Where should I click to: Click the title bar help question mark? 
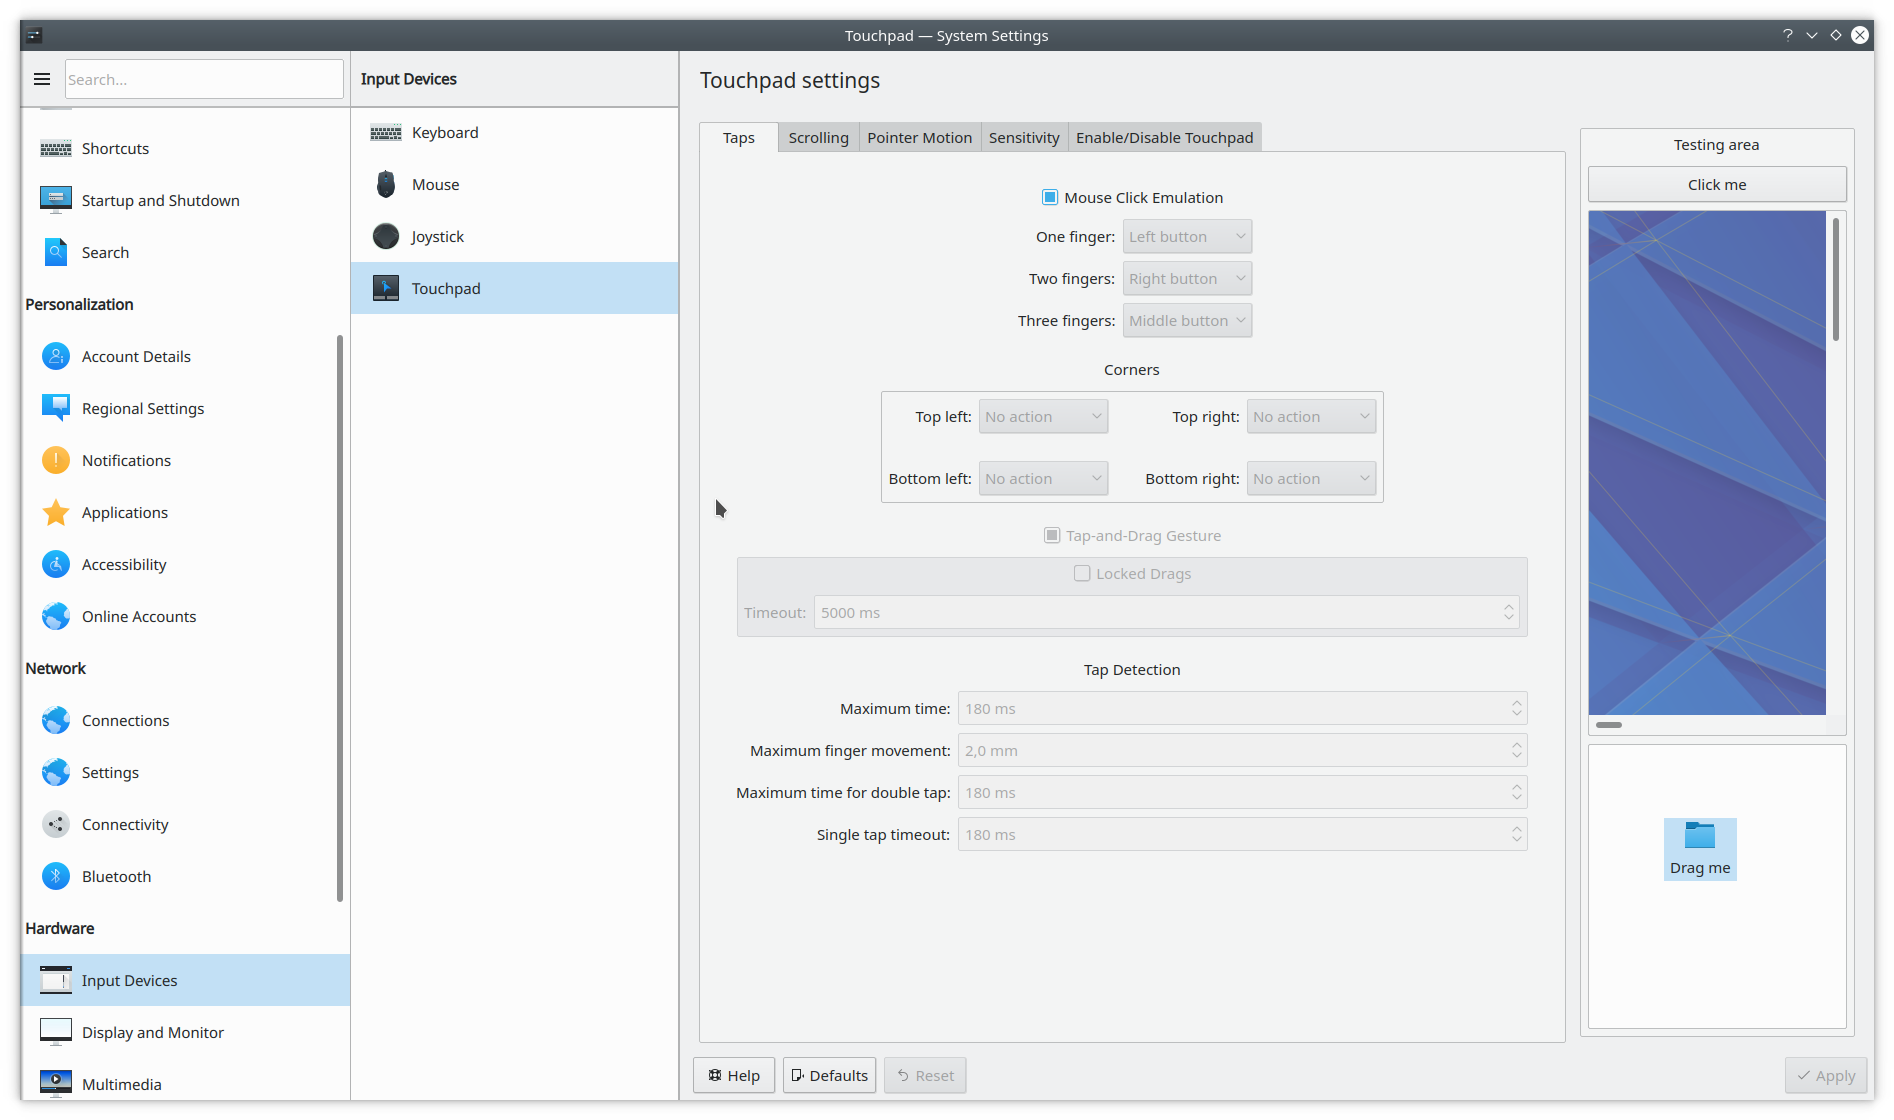point(1788,35)
